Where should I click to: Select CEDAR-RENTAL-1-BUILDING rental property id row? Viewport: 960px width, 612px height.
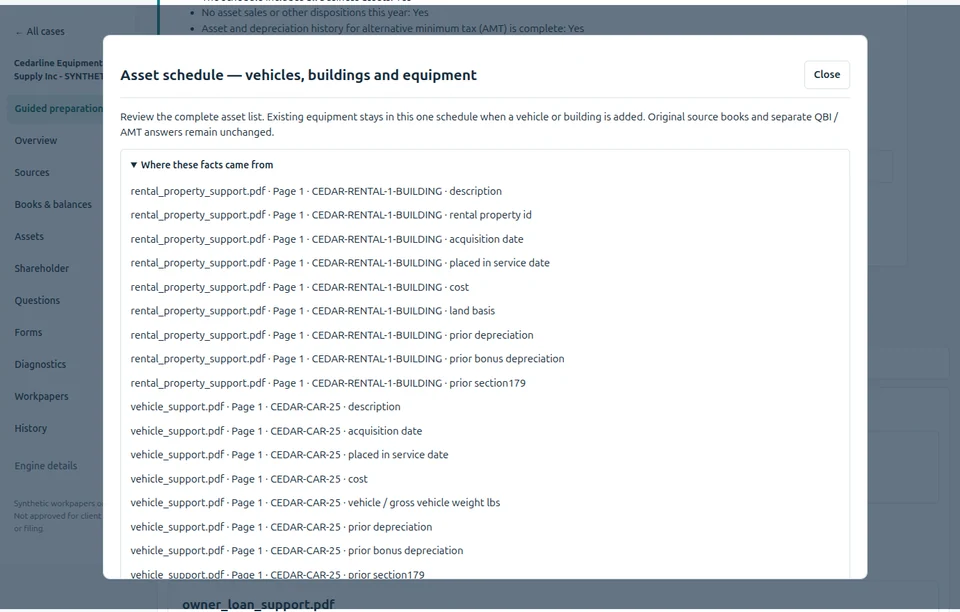click(x=331, y=215)
